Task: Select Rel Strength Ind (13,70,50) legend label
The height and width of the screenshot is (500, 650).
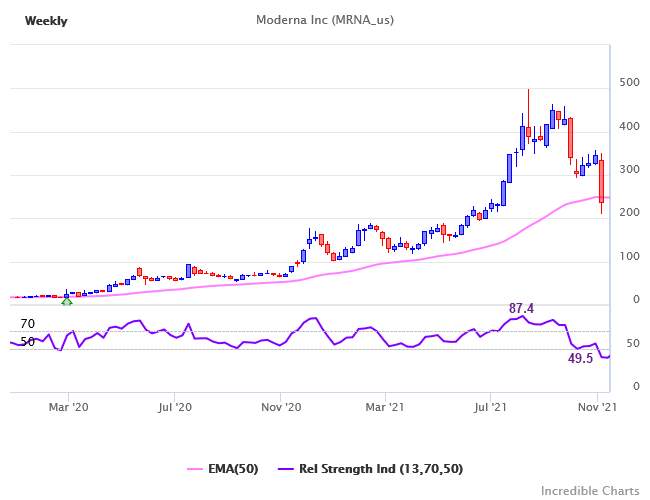Action: (381, 469)
